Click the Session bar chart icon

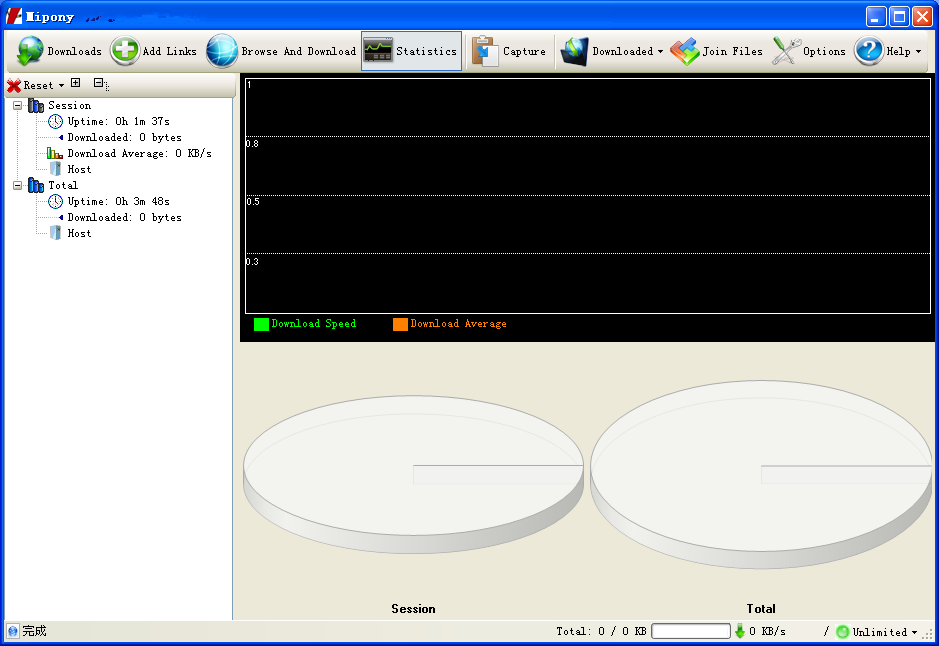coord(36,106)
